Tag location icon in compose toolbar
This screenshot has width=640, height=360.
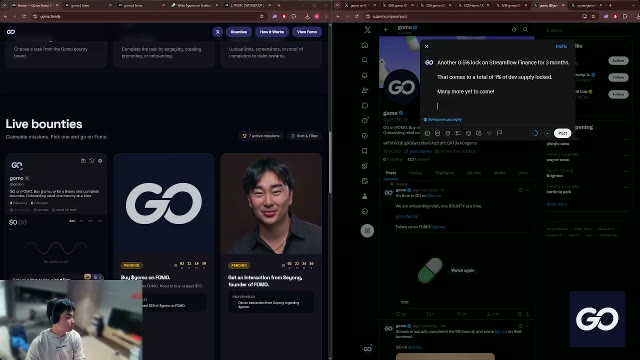coord(489,133)
